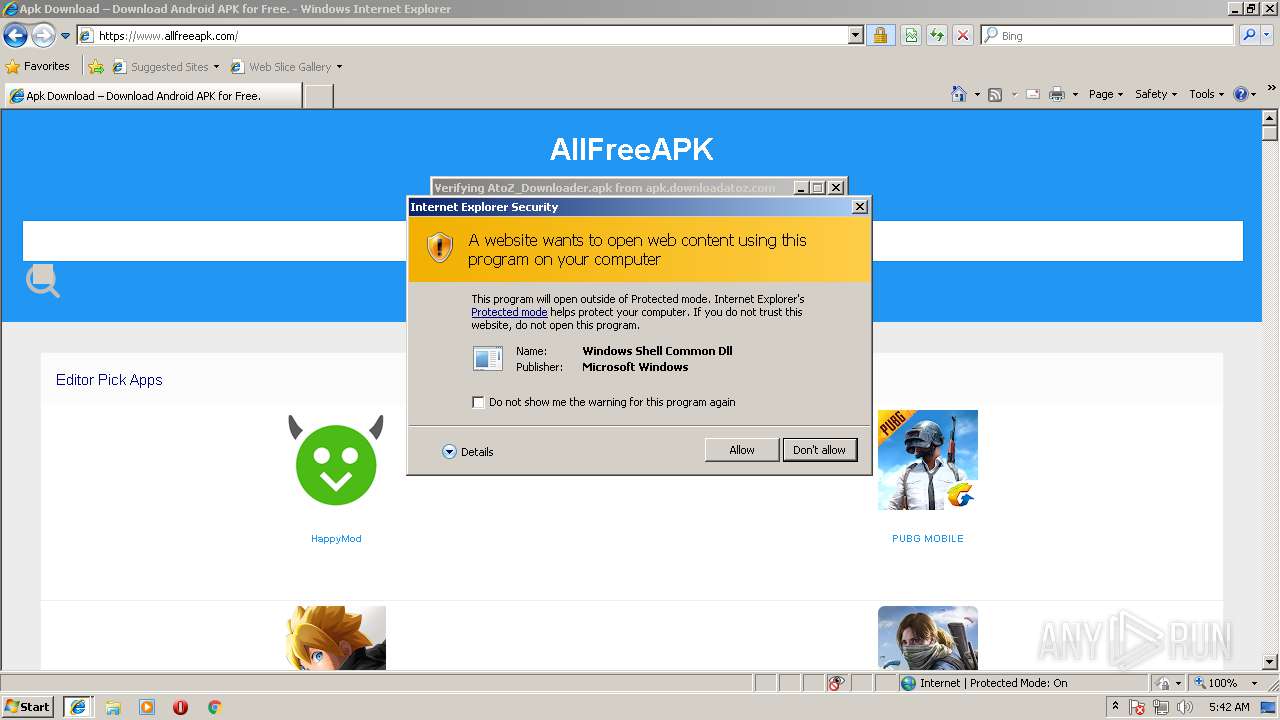Image resolution: width=1280 pixels, height=720 pixels.
Task: Click the PUBG MOBILE app thumbnail
Action: coord(928,460)
